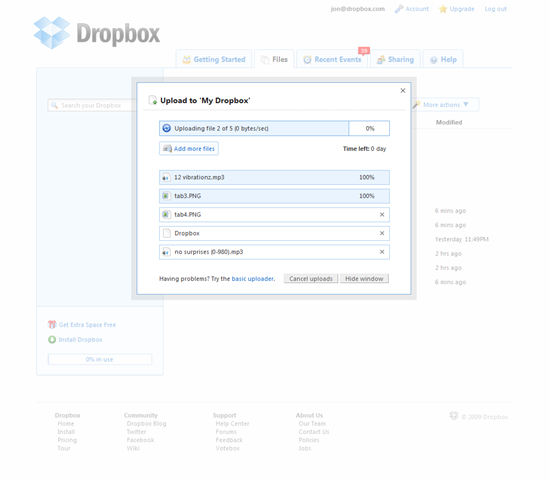This screenshot has height=480, width=549.
Task: Close the Upload to My Dropbox dialog
Action: (x=403, y=91)
